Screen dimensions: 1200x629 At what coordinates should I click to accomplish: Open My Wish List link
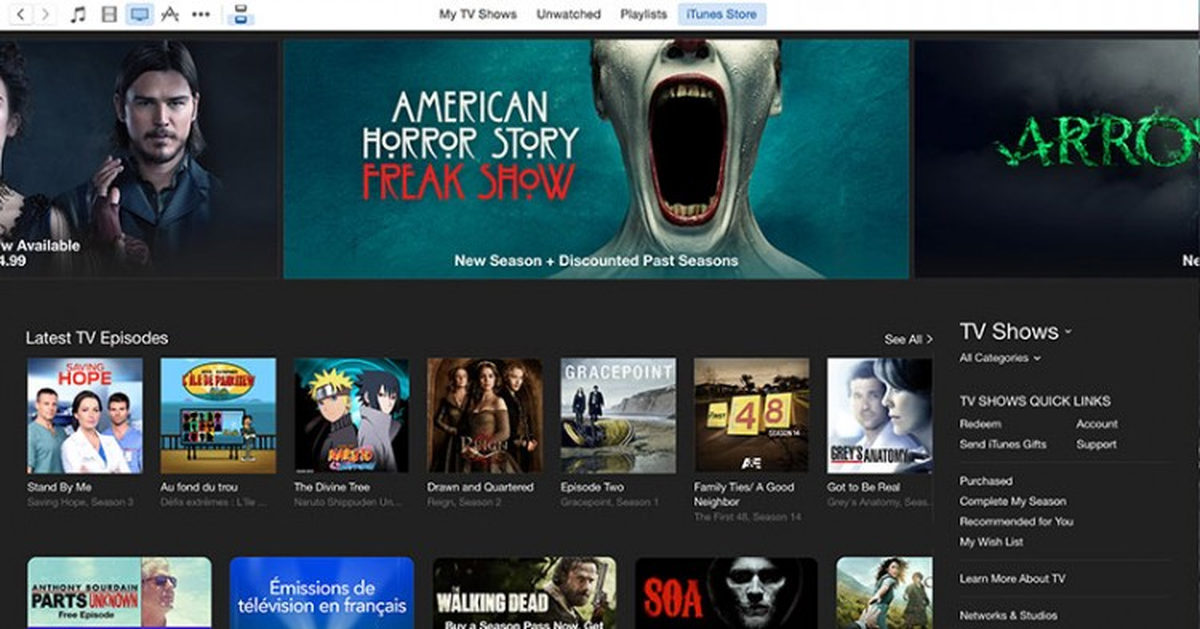(x=991, y=542)
